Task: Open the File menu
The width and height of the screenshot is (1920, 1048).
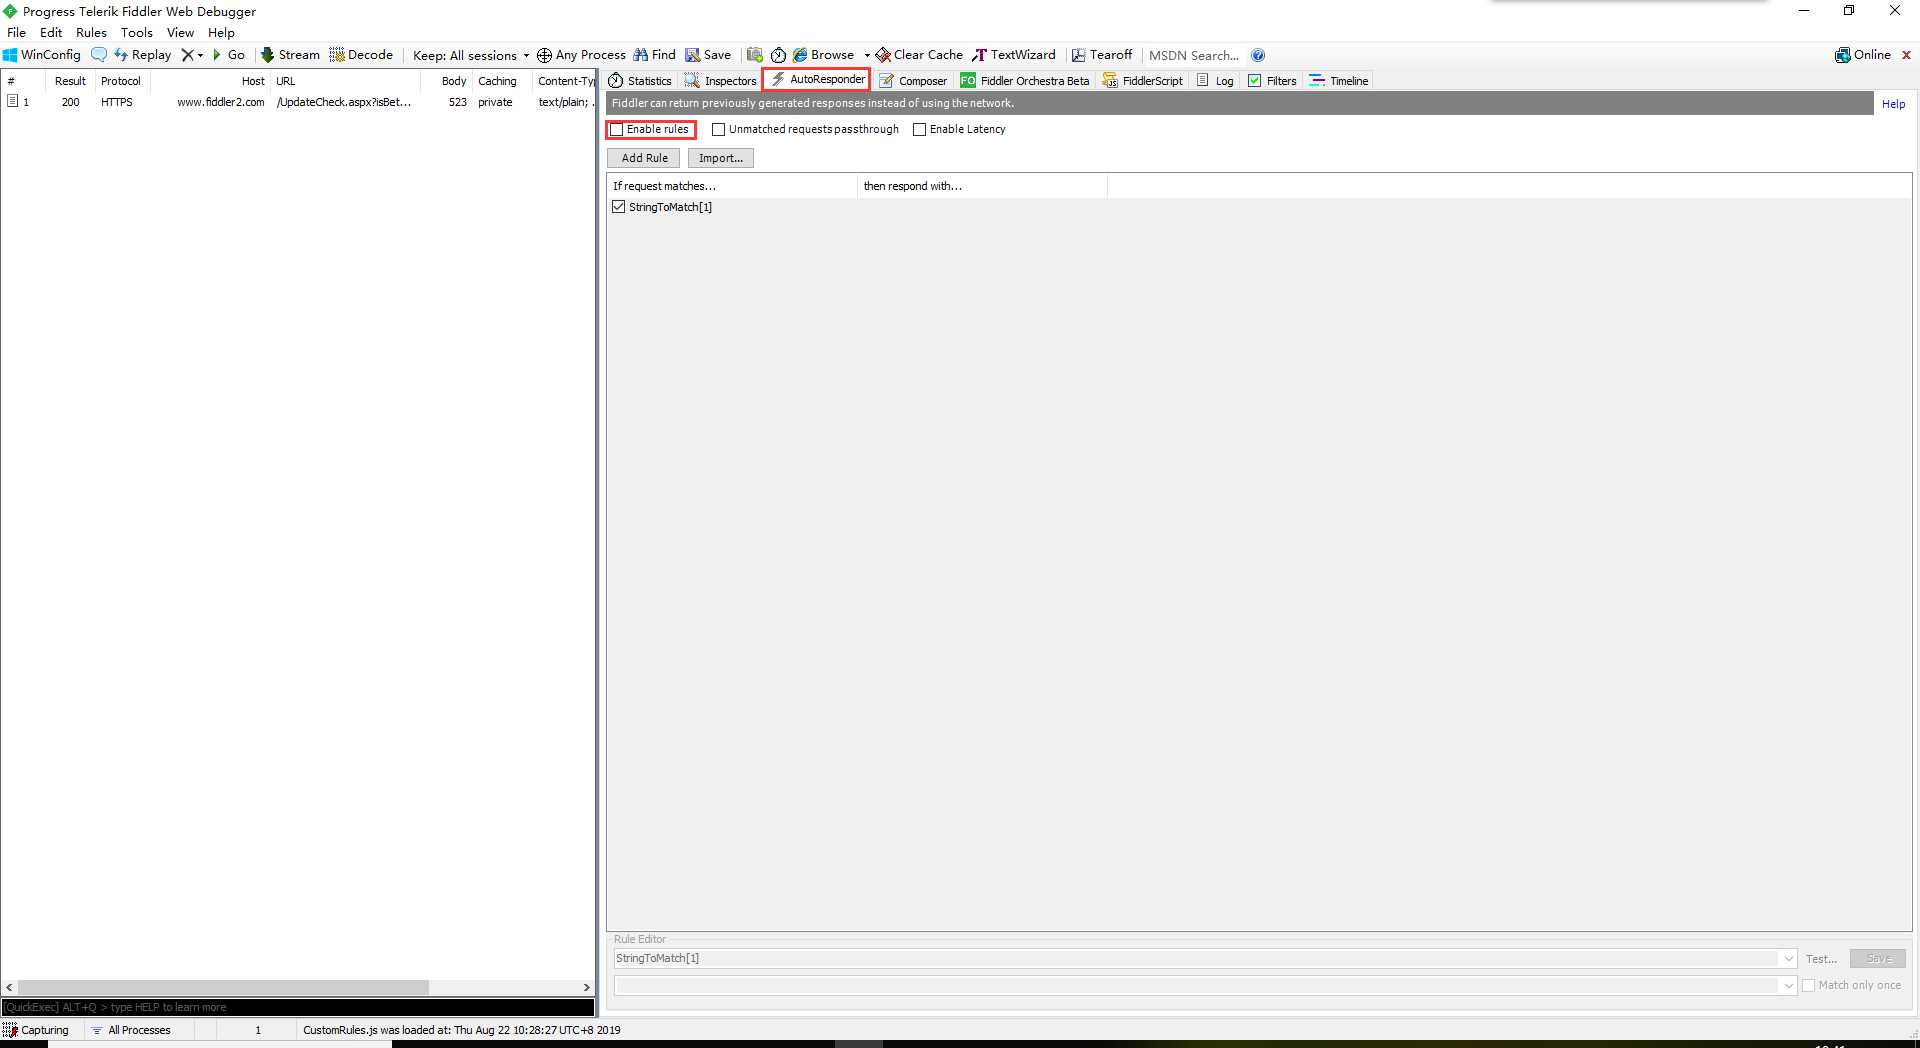Action: click(x=17, y=32)
